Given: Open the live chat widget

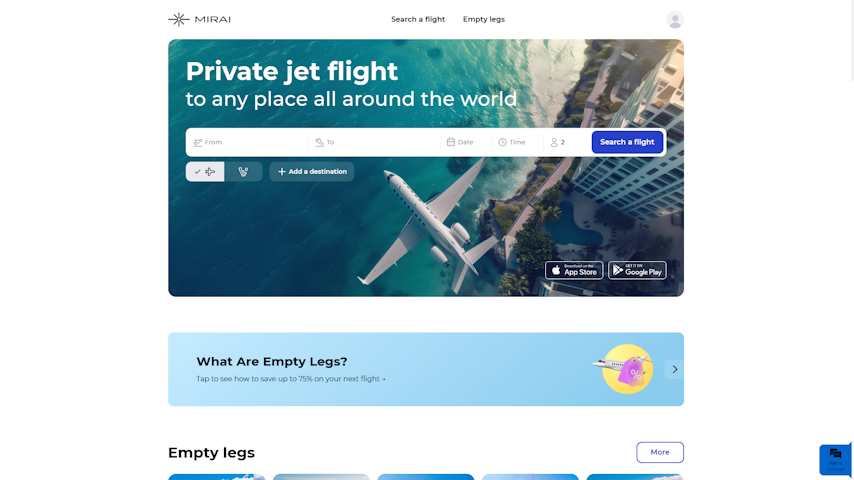Looking at the screenshot, I should click(835, 460).
